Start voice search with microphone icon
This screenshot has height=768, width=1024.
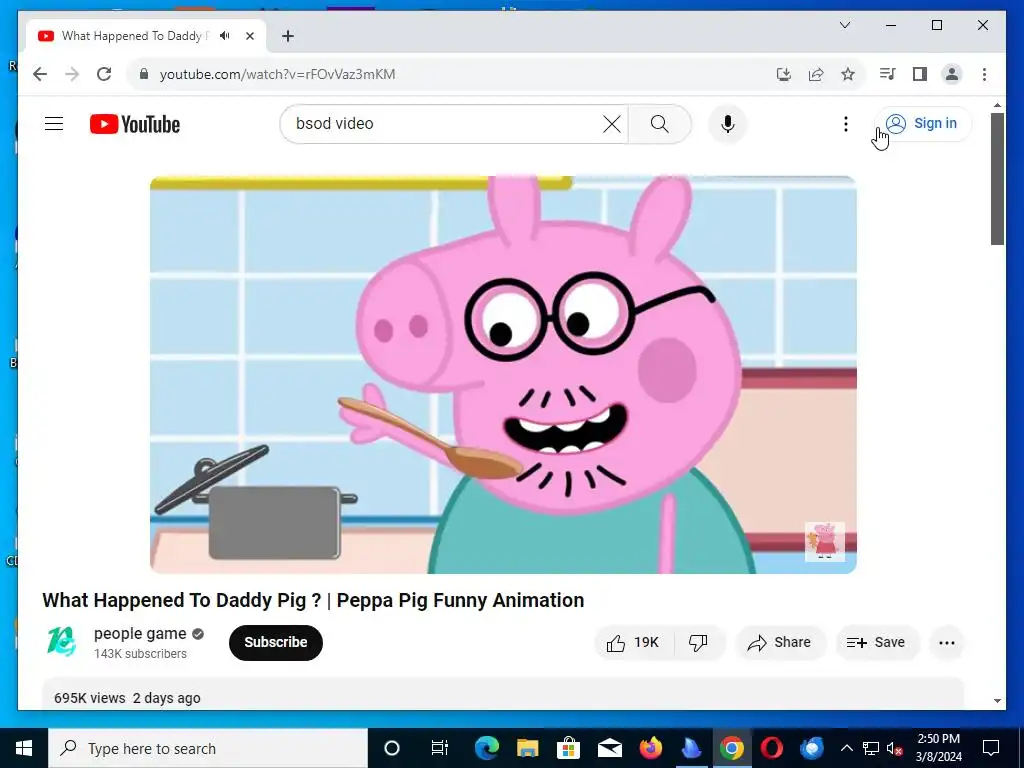point(728,124)
